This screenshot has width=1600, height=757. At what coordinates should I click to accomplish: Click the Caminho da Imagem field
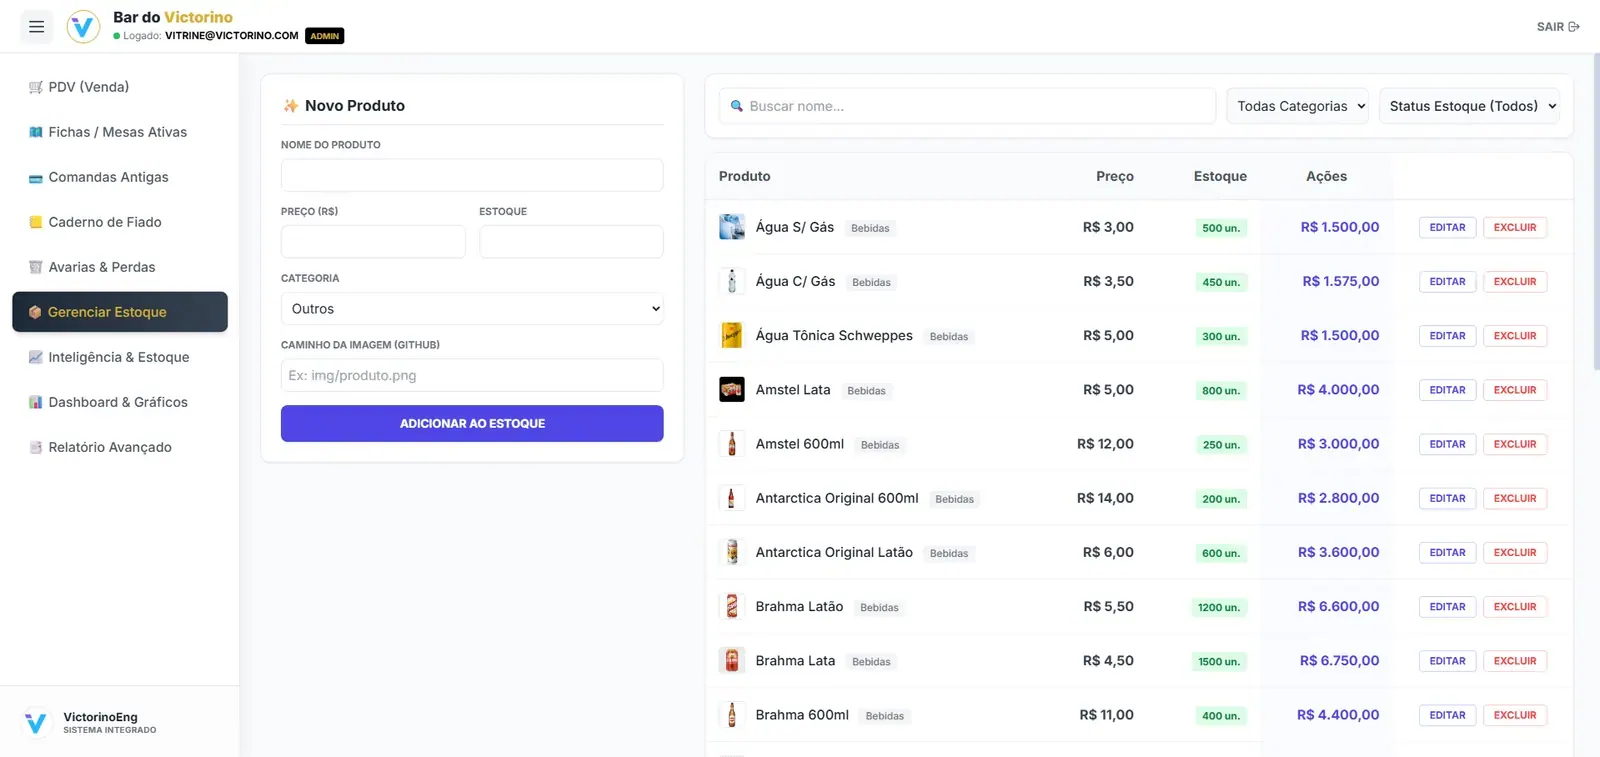point(472,375)
